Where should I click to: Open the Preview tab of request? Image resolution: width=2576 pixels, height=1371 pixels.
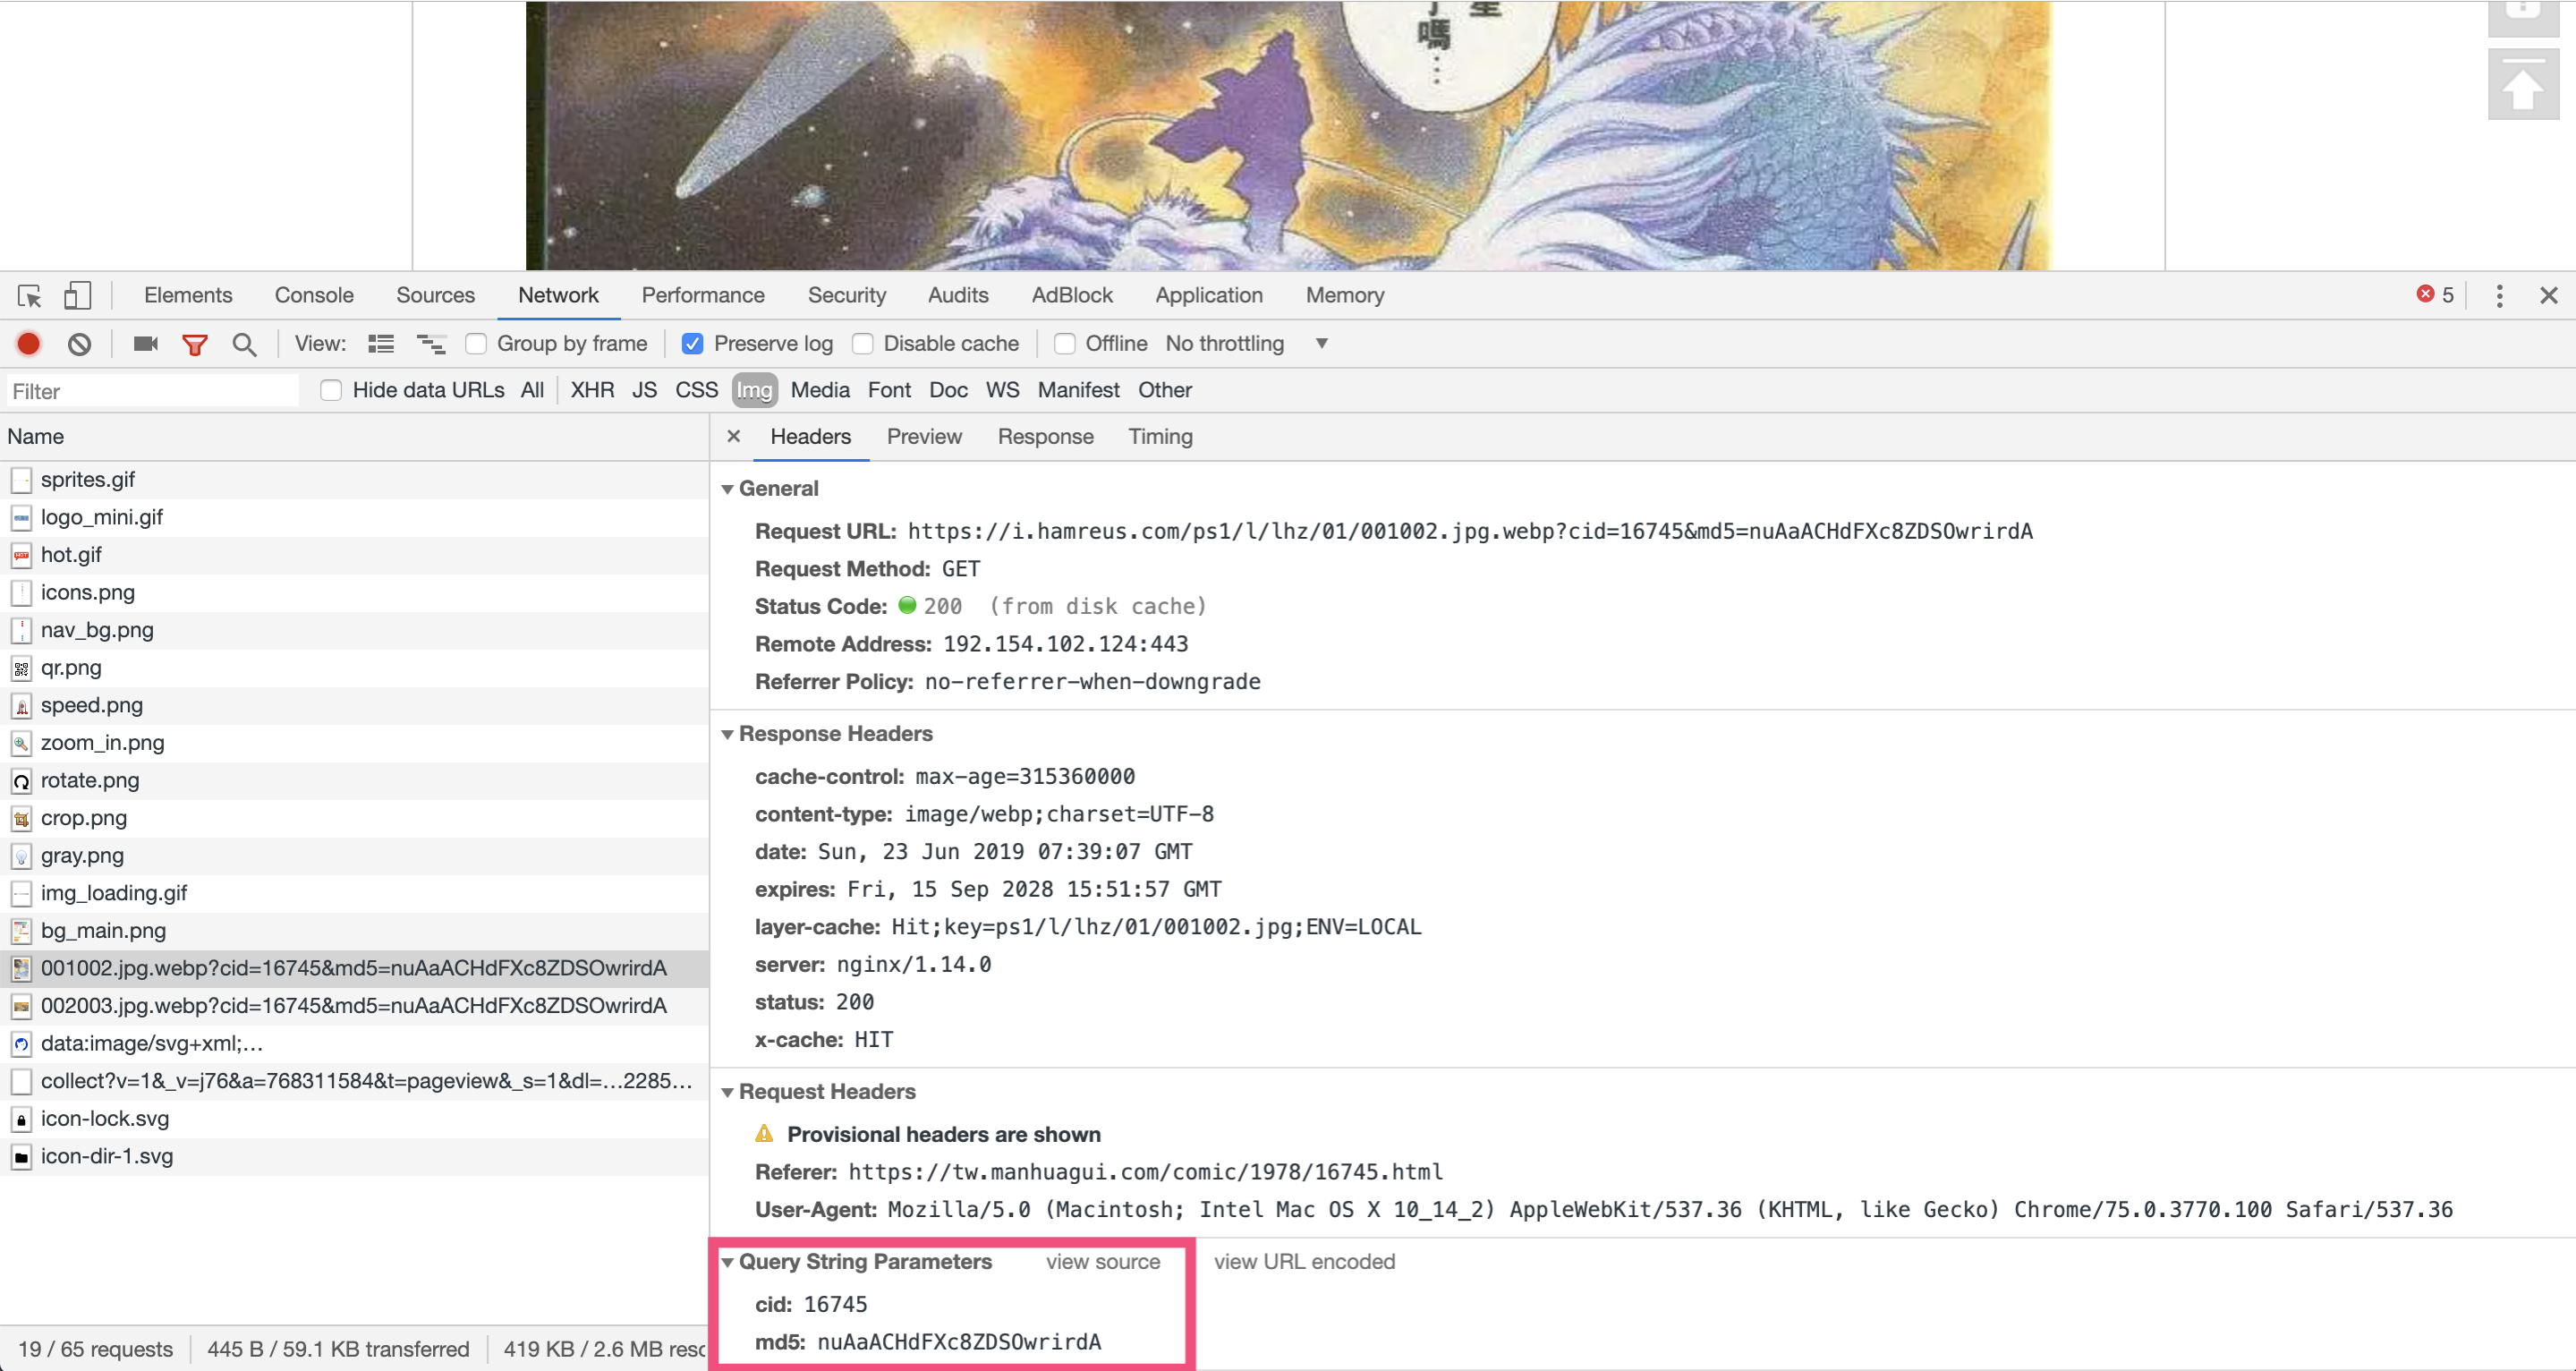click(x=923, y=437)
